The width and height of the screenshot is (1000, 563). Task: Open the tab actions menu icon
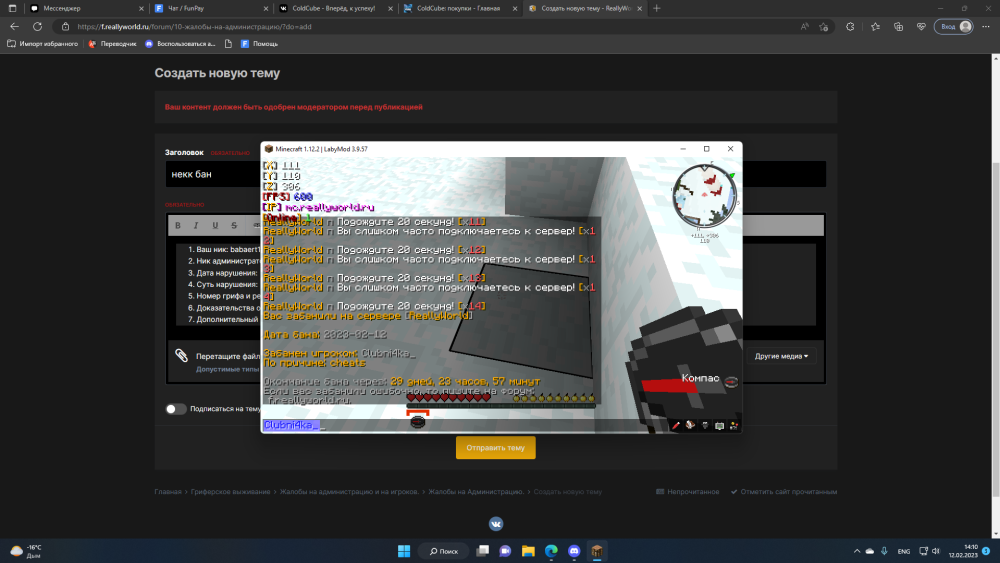tap(12, 8)
